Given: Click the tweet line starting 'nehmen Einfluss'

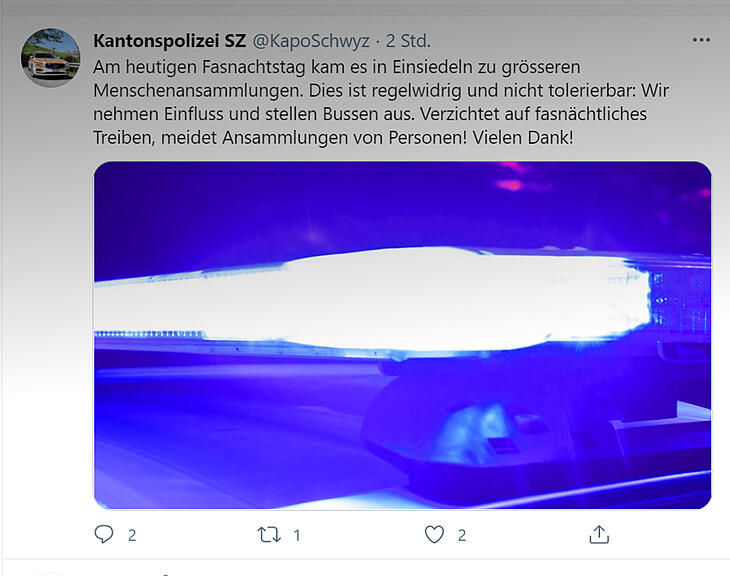Looking at the screenshot, I should 370,115.
